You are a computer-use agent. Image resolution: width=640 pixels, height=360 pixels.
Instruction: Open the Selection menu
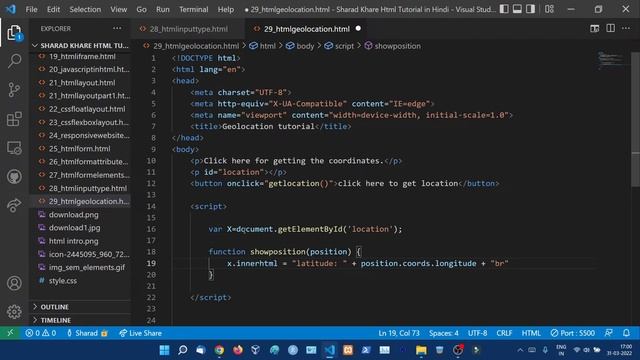click(x=85, y=9)
